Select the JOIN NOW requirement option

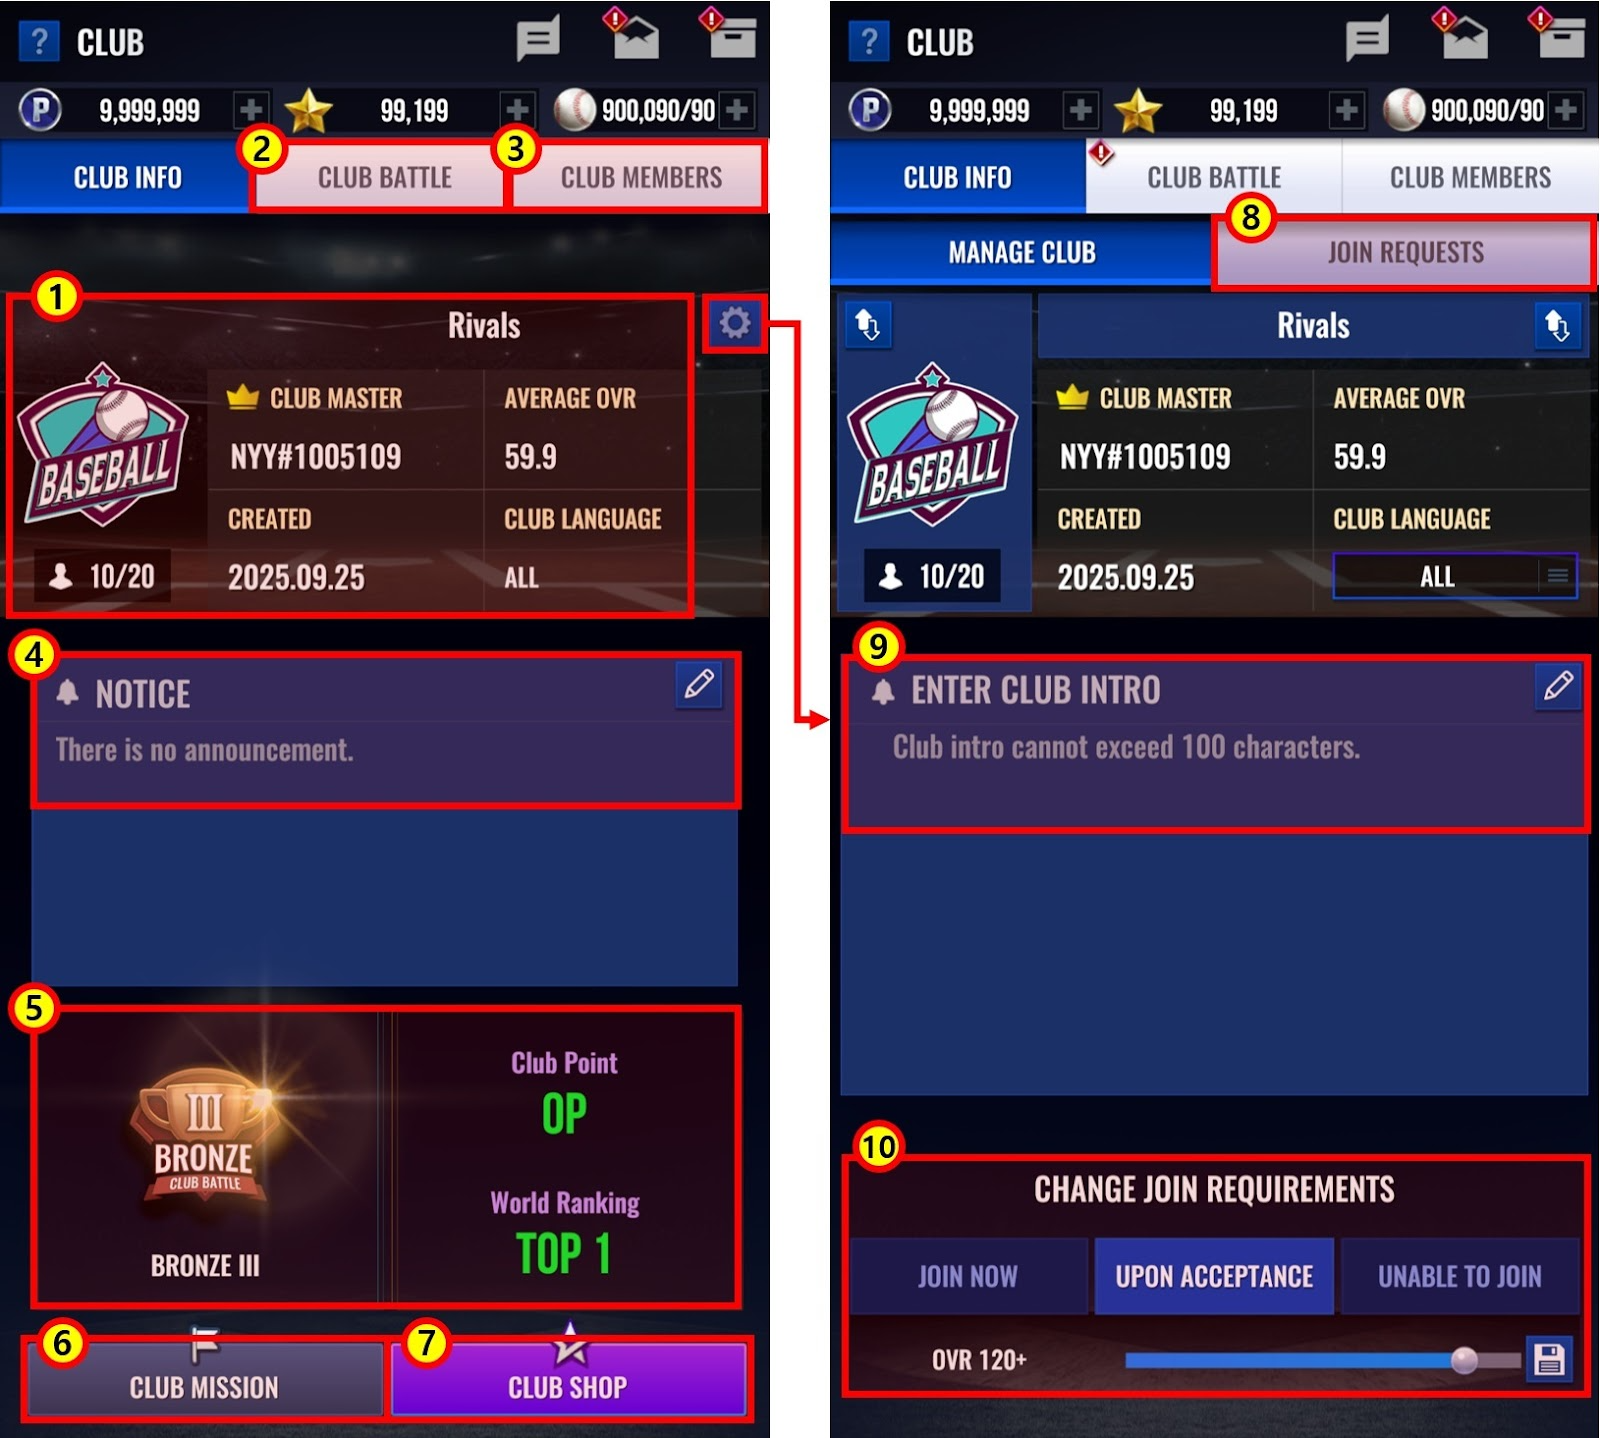click(968, 1276)
